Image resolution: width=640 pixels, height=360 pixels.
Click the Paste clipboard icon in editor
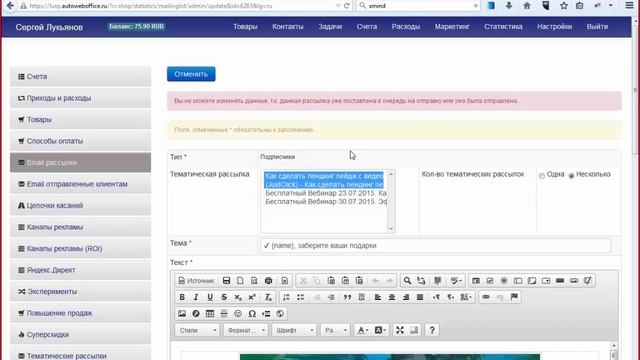coord(331,281)
